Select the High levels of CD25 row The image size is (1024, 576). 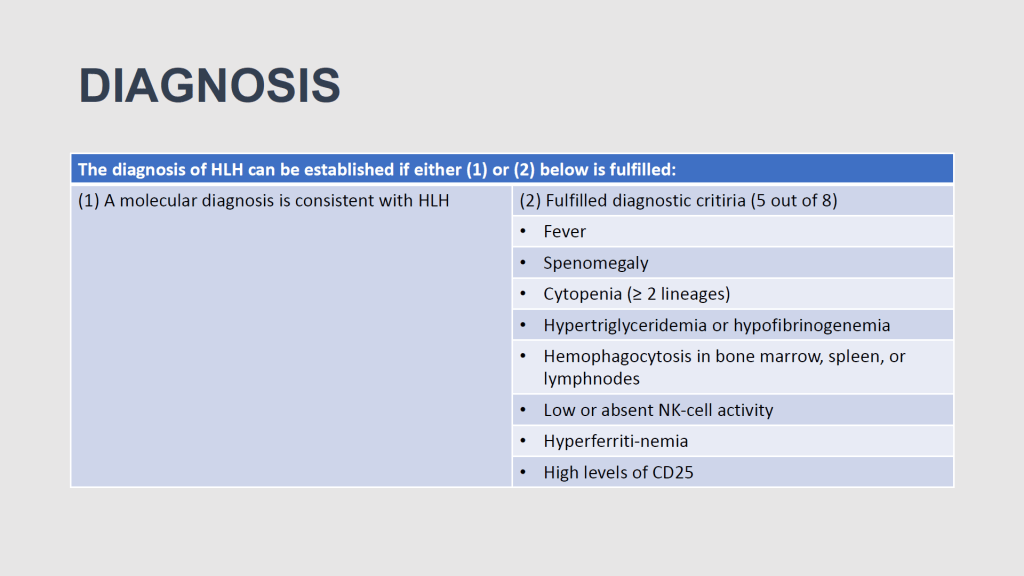tap(618, 472)
